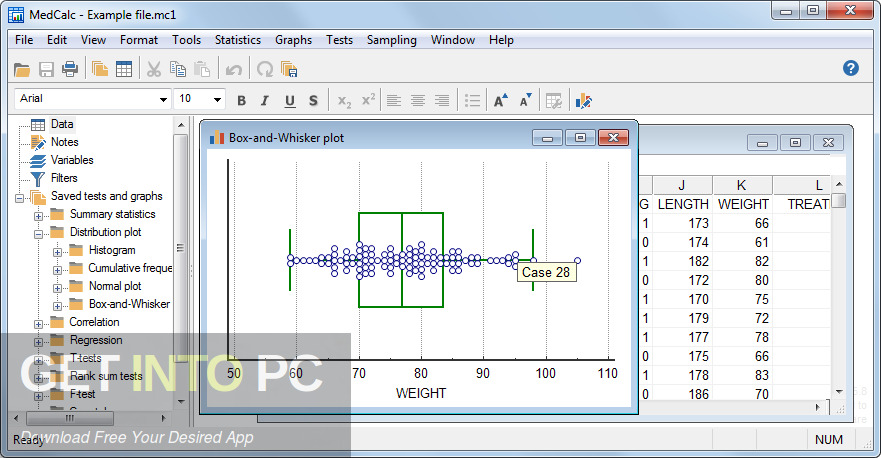881x458 pixels.
Task: Toggle Bold formatting
Action: (242, 101)
